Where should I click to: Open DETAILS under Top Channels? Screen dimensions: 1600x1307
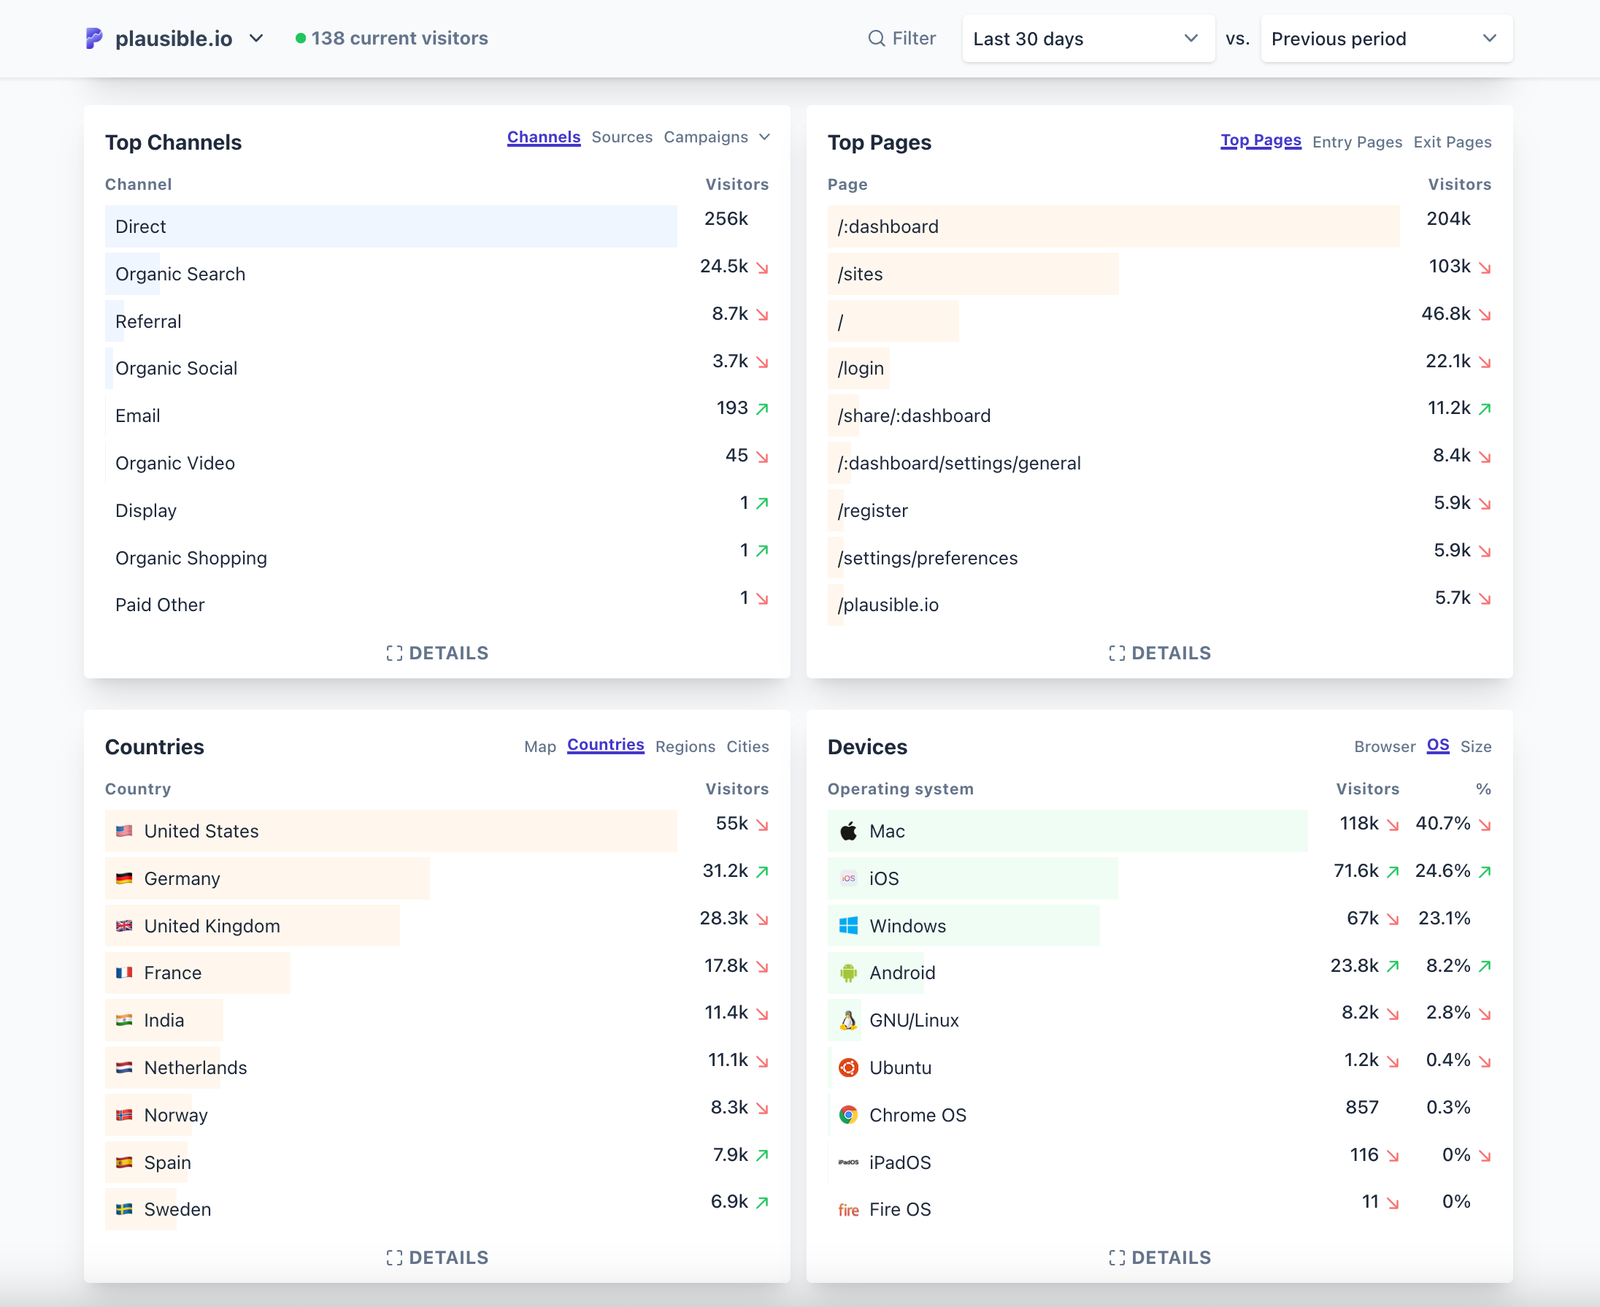click(437, 653)
